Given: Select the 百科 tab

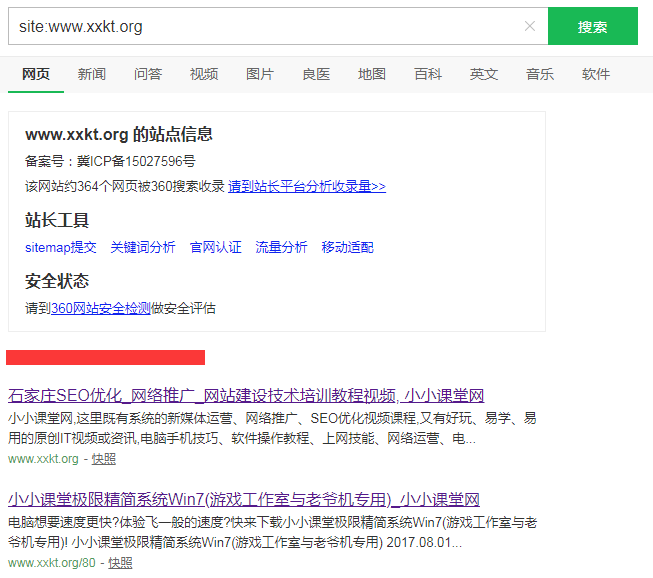Looking at the screenshot, I should [x=428, y=74].
